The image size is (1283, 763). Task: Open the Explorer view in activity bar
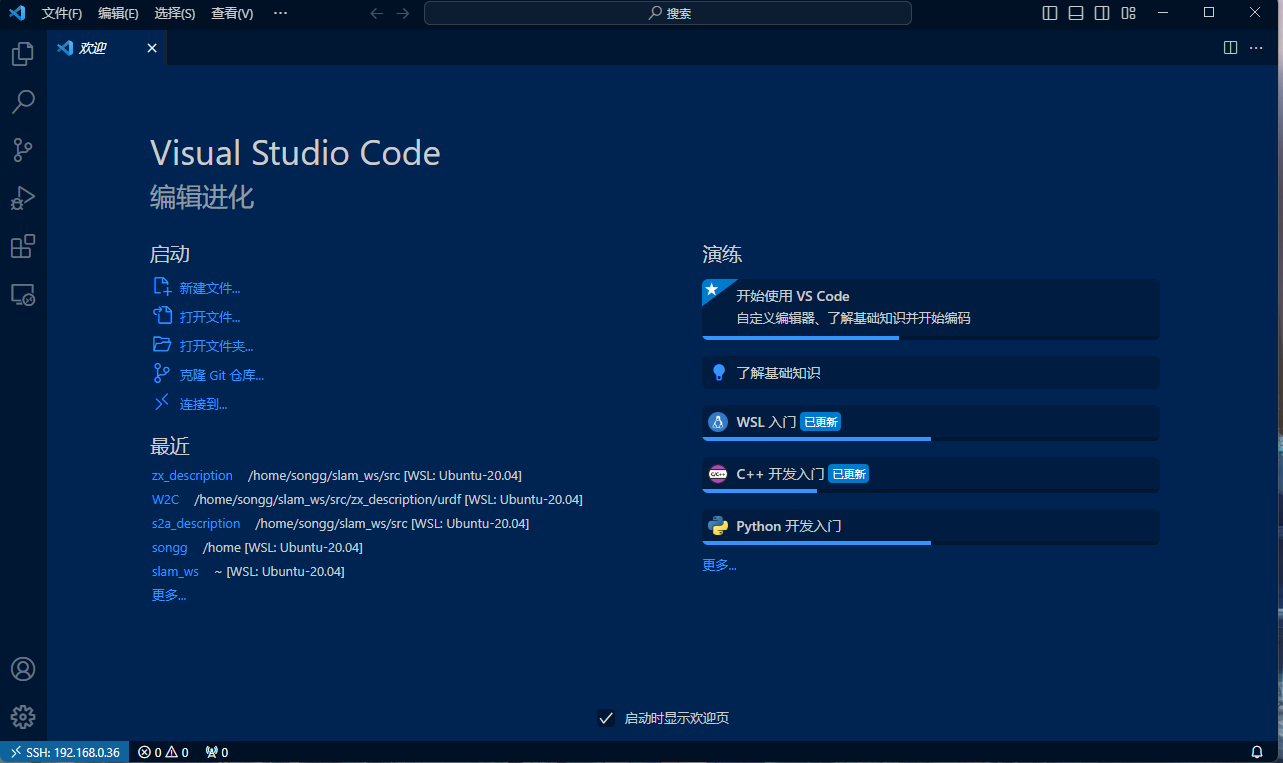click(22, 54)
